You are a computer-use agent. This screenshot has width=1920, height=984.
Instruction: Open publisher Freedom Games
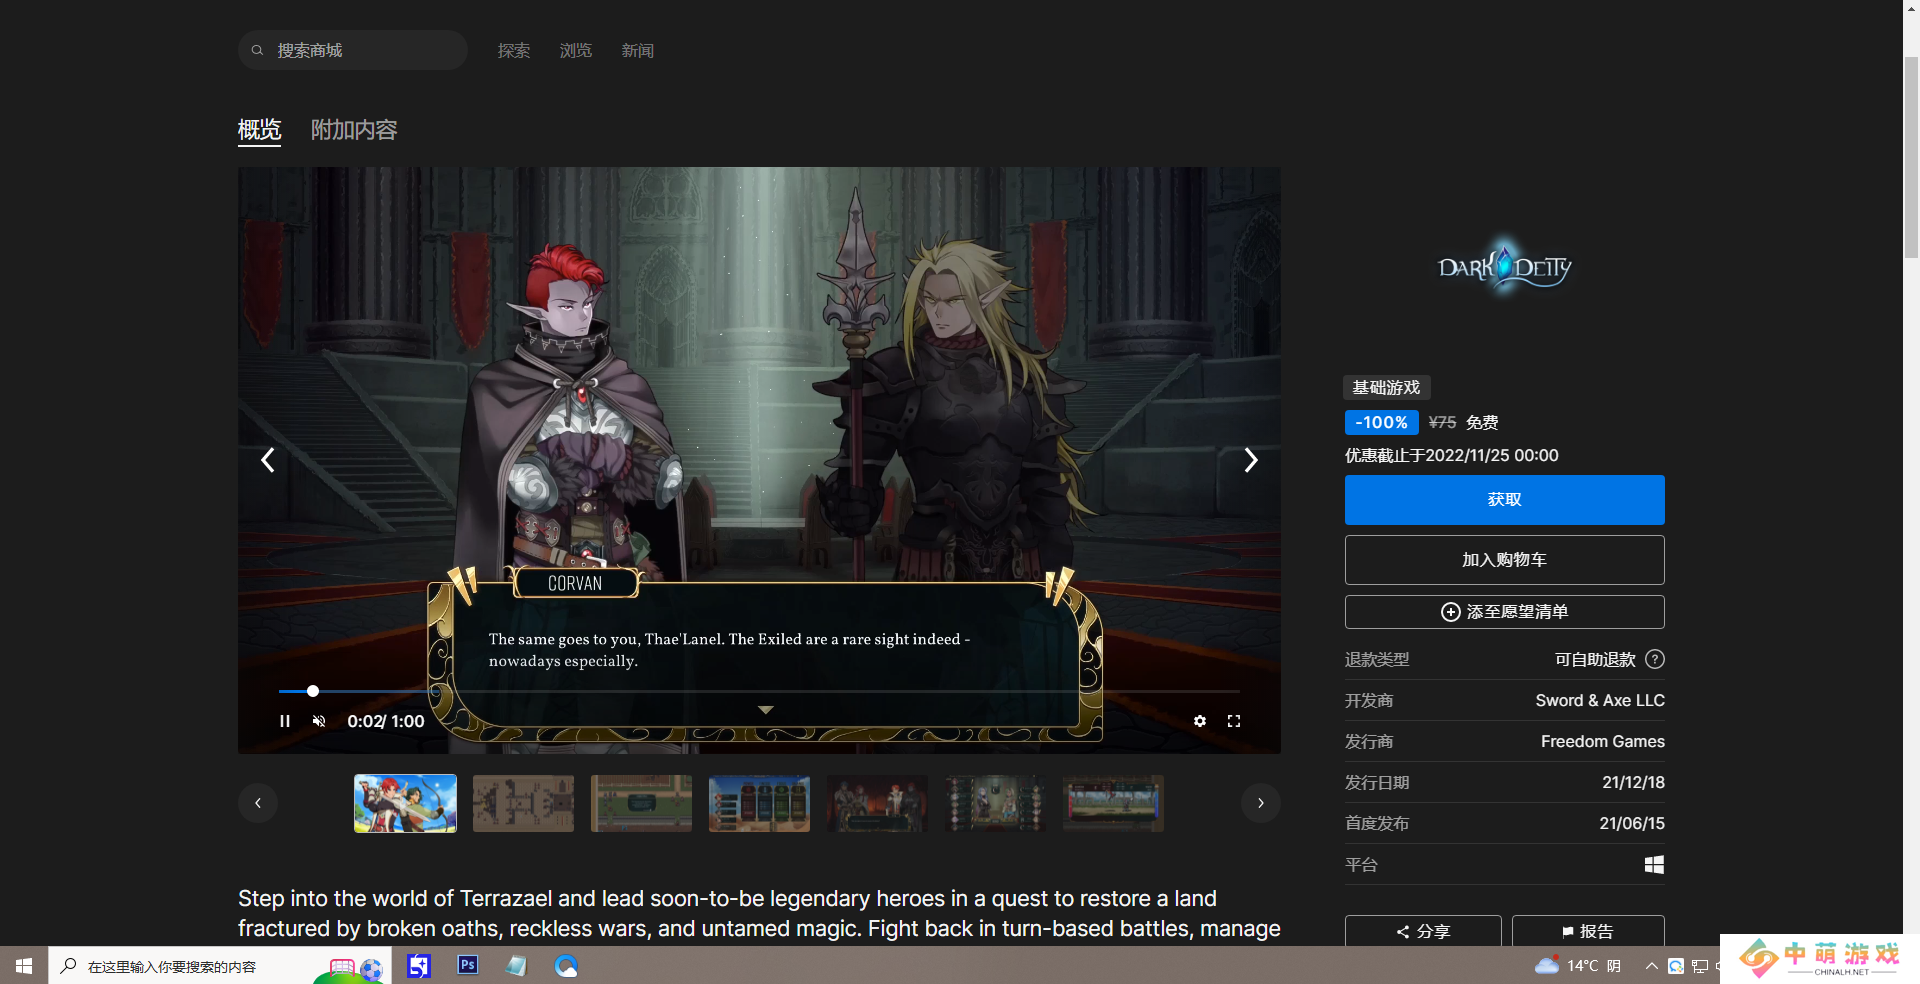pos(1603,742)
